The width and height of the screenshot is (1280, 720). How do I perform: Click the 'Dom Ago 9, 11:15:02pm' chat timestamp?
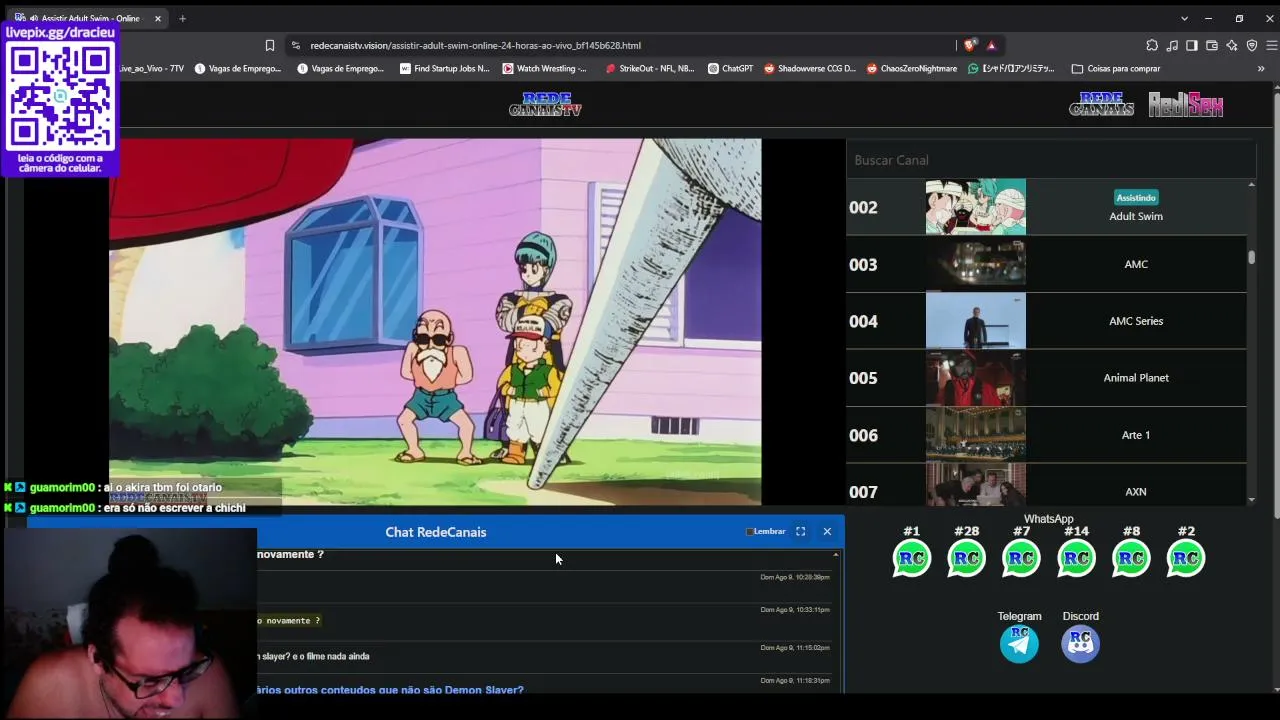[x=795, y=647]
